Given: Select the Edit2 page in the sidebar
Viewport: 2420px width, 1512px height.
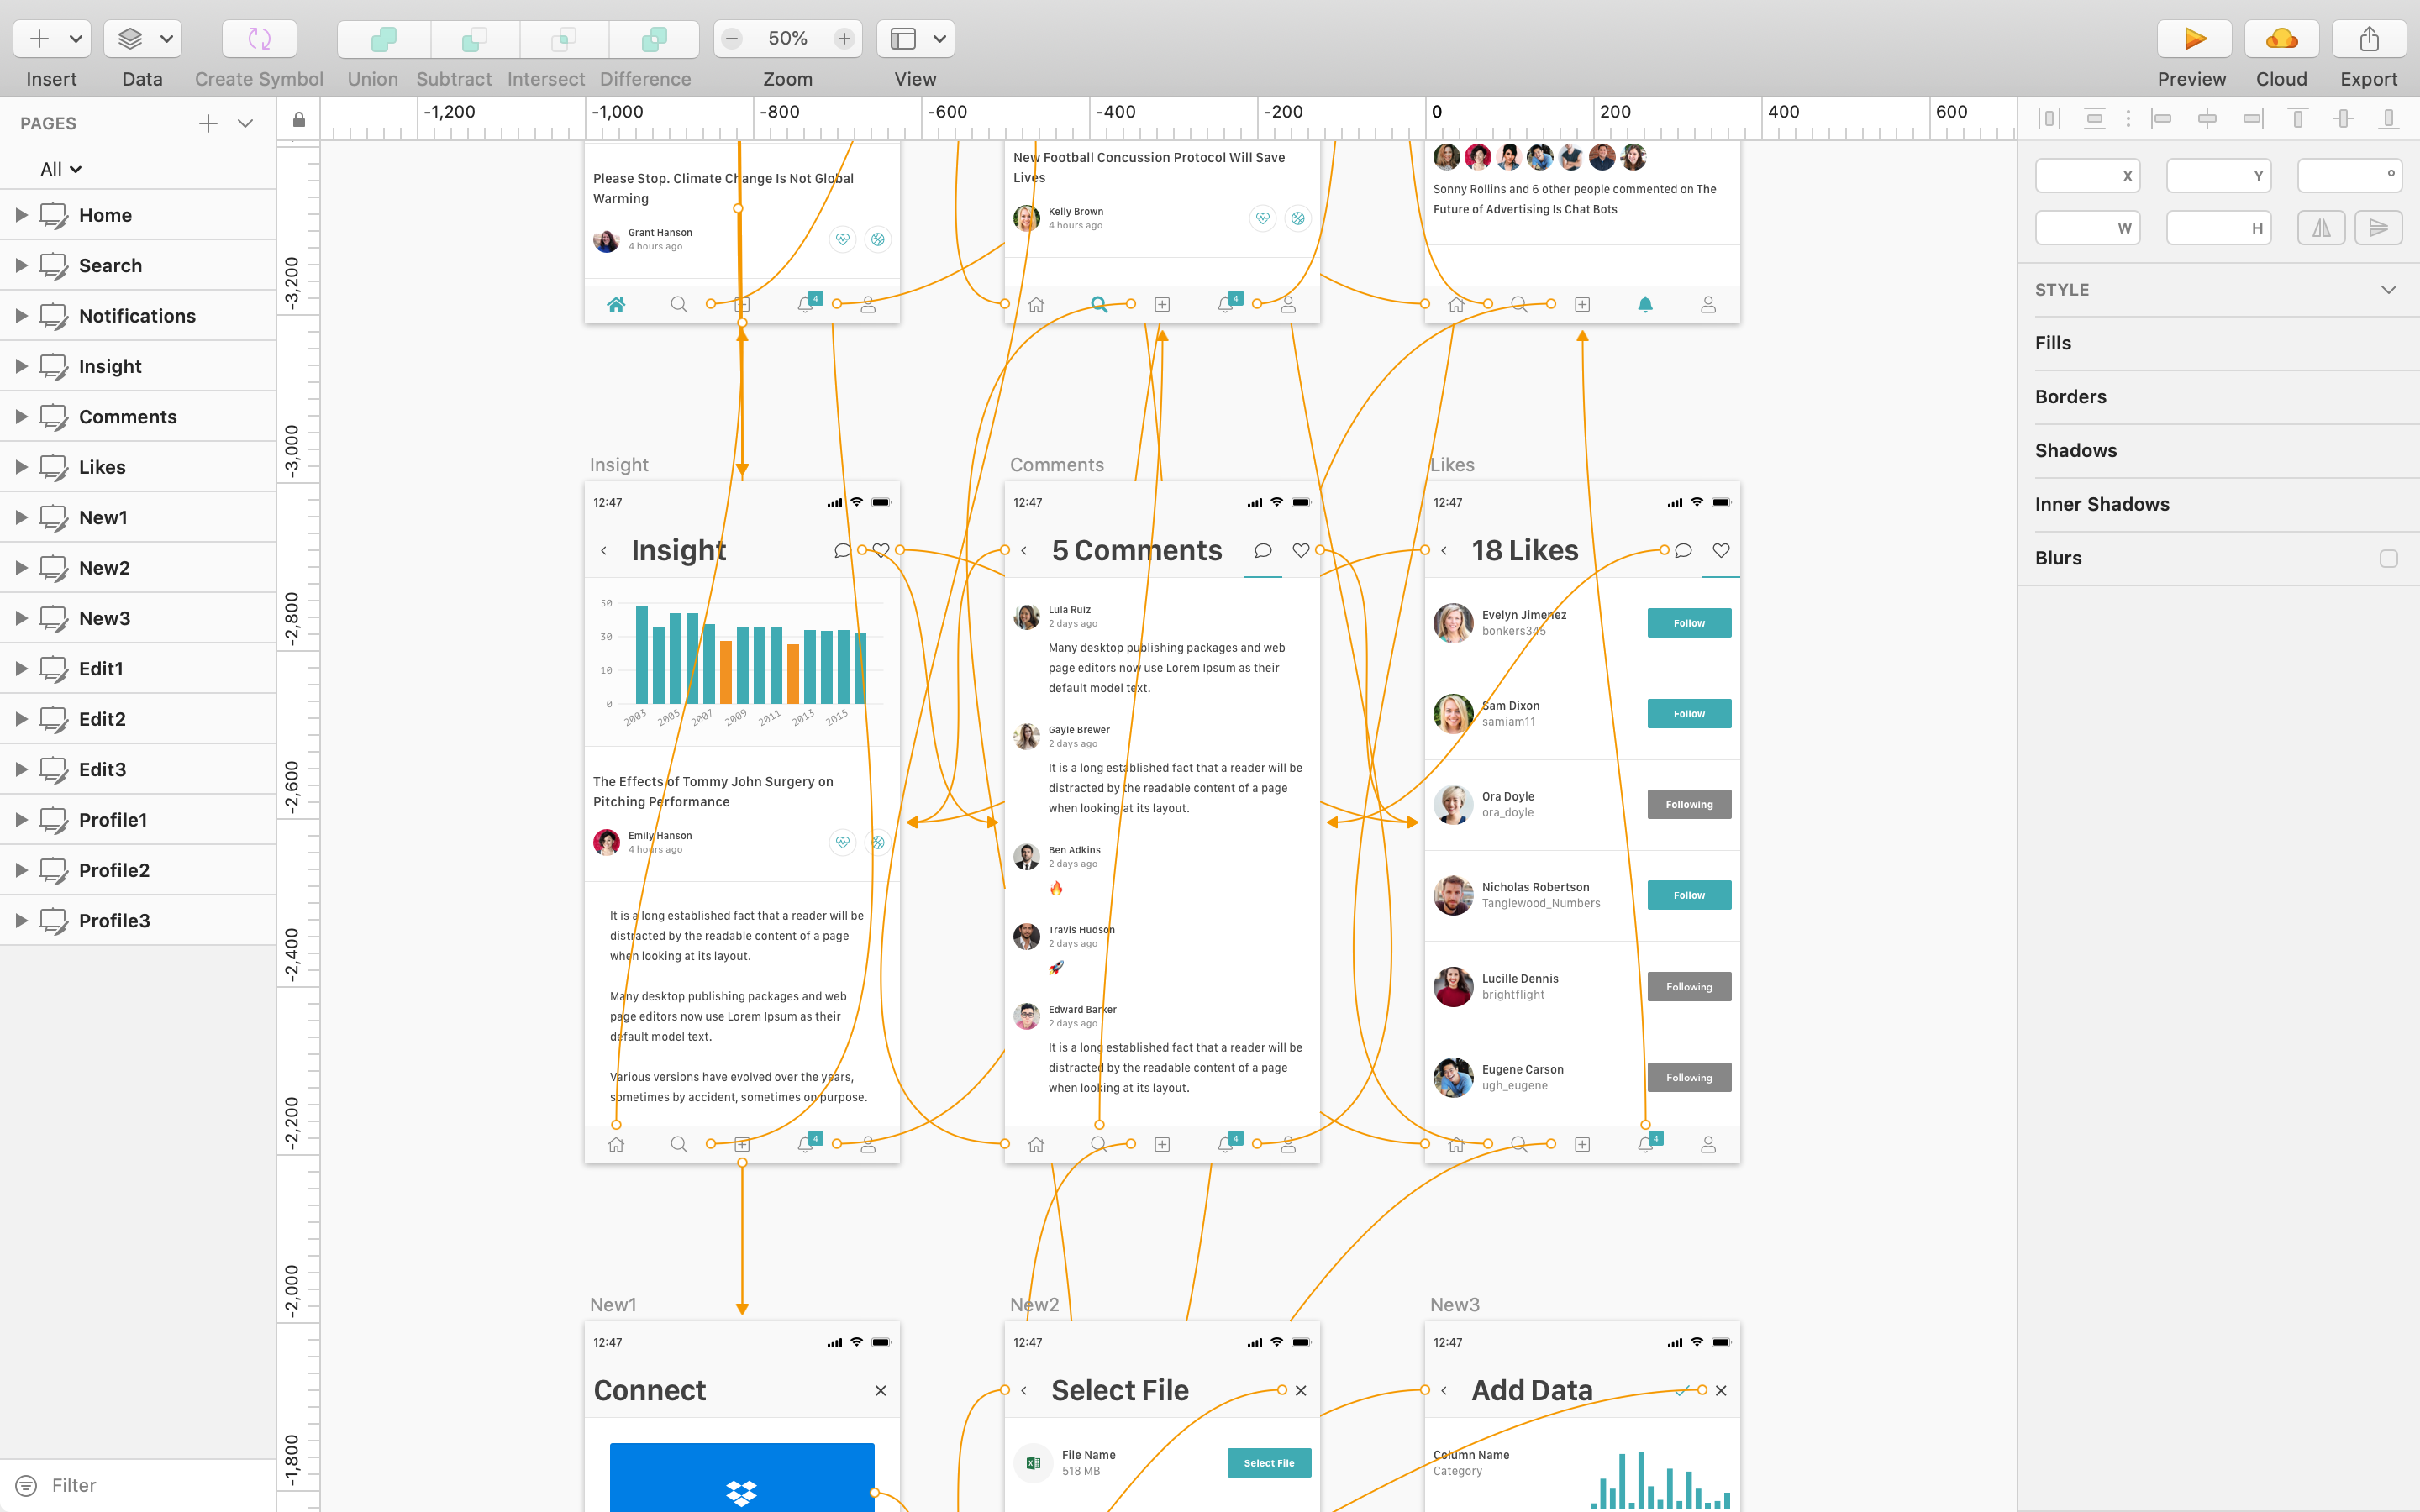Looking at the screenshot, I should click(138, 719).
